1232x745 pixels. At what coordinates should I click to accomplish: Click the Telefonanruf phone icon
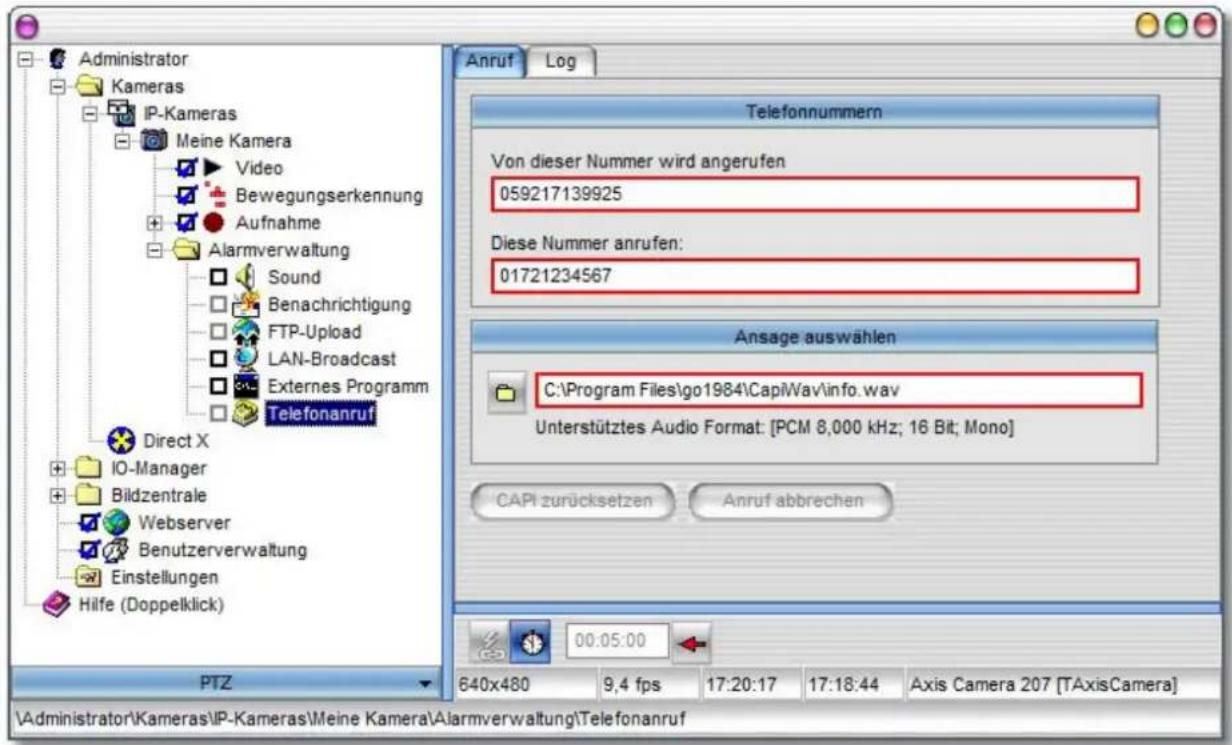pyautogui.click(x=247, y=412)
